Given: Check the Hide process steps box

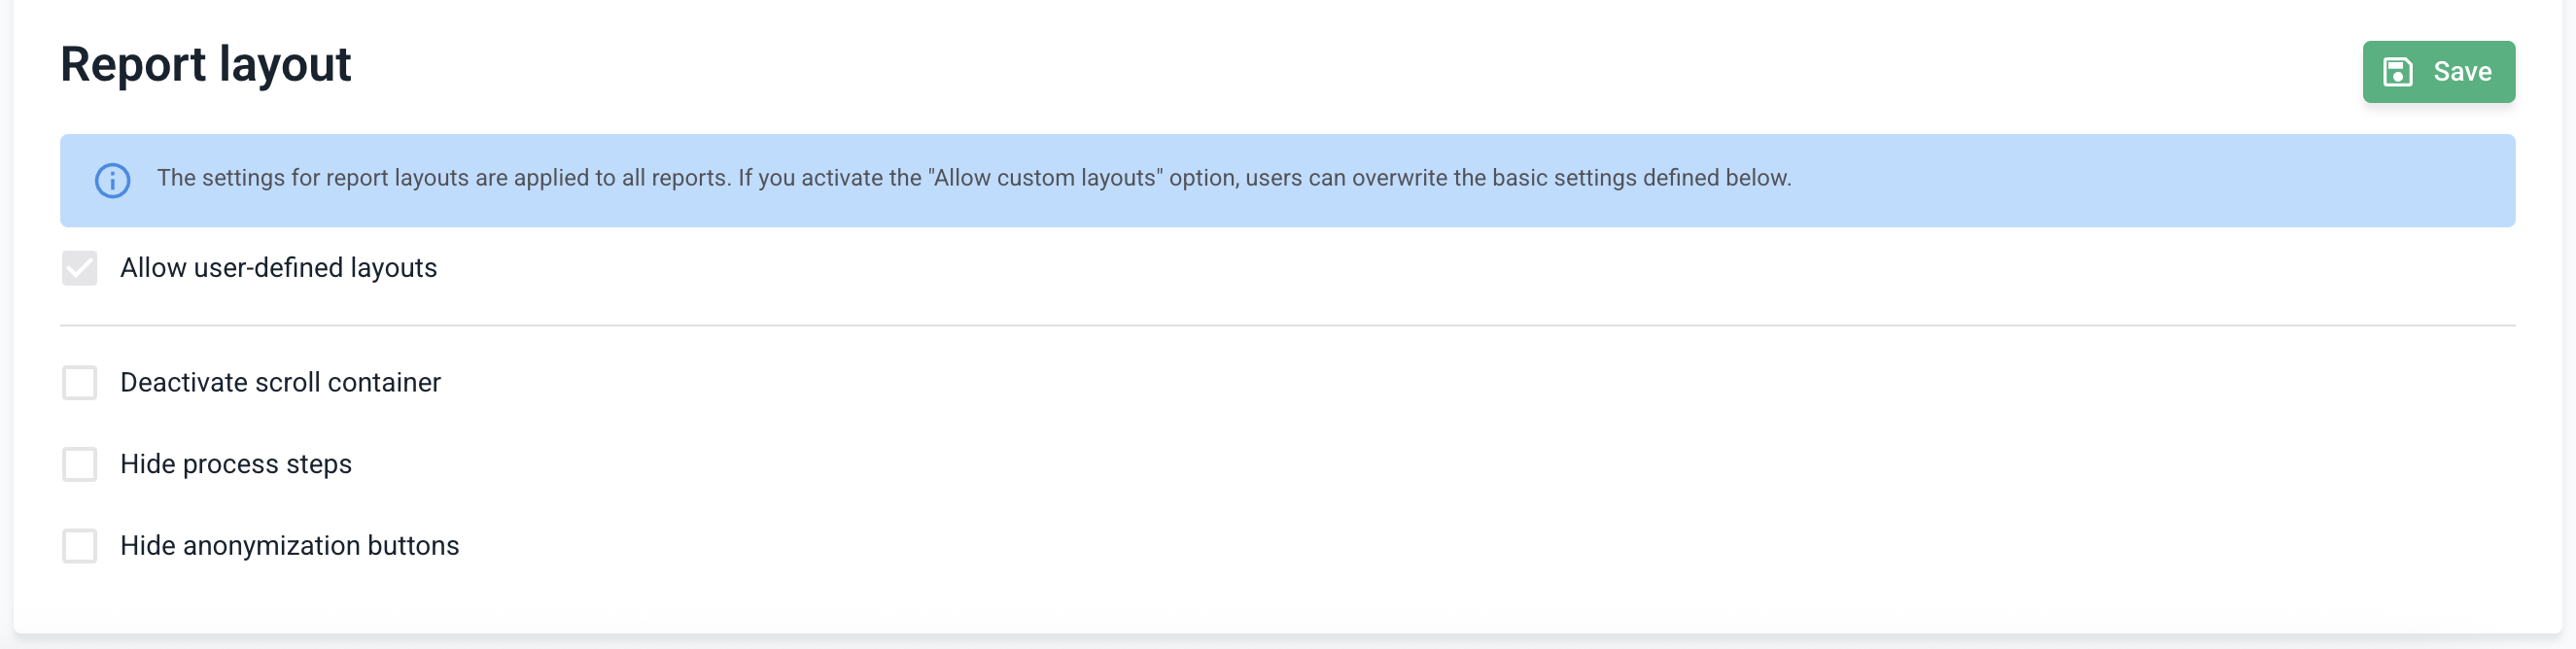Looking at the screenshot, I should tap(79, 464).
